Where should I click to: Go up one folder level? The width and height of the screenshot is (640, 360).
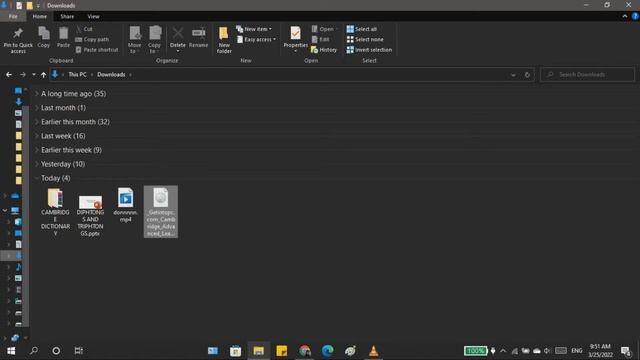tap(43, 75)
